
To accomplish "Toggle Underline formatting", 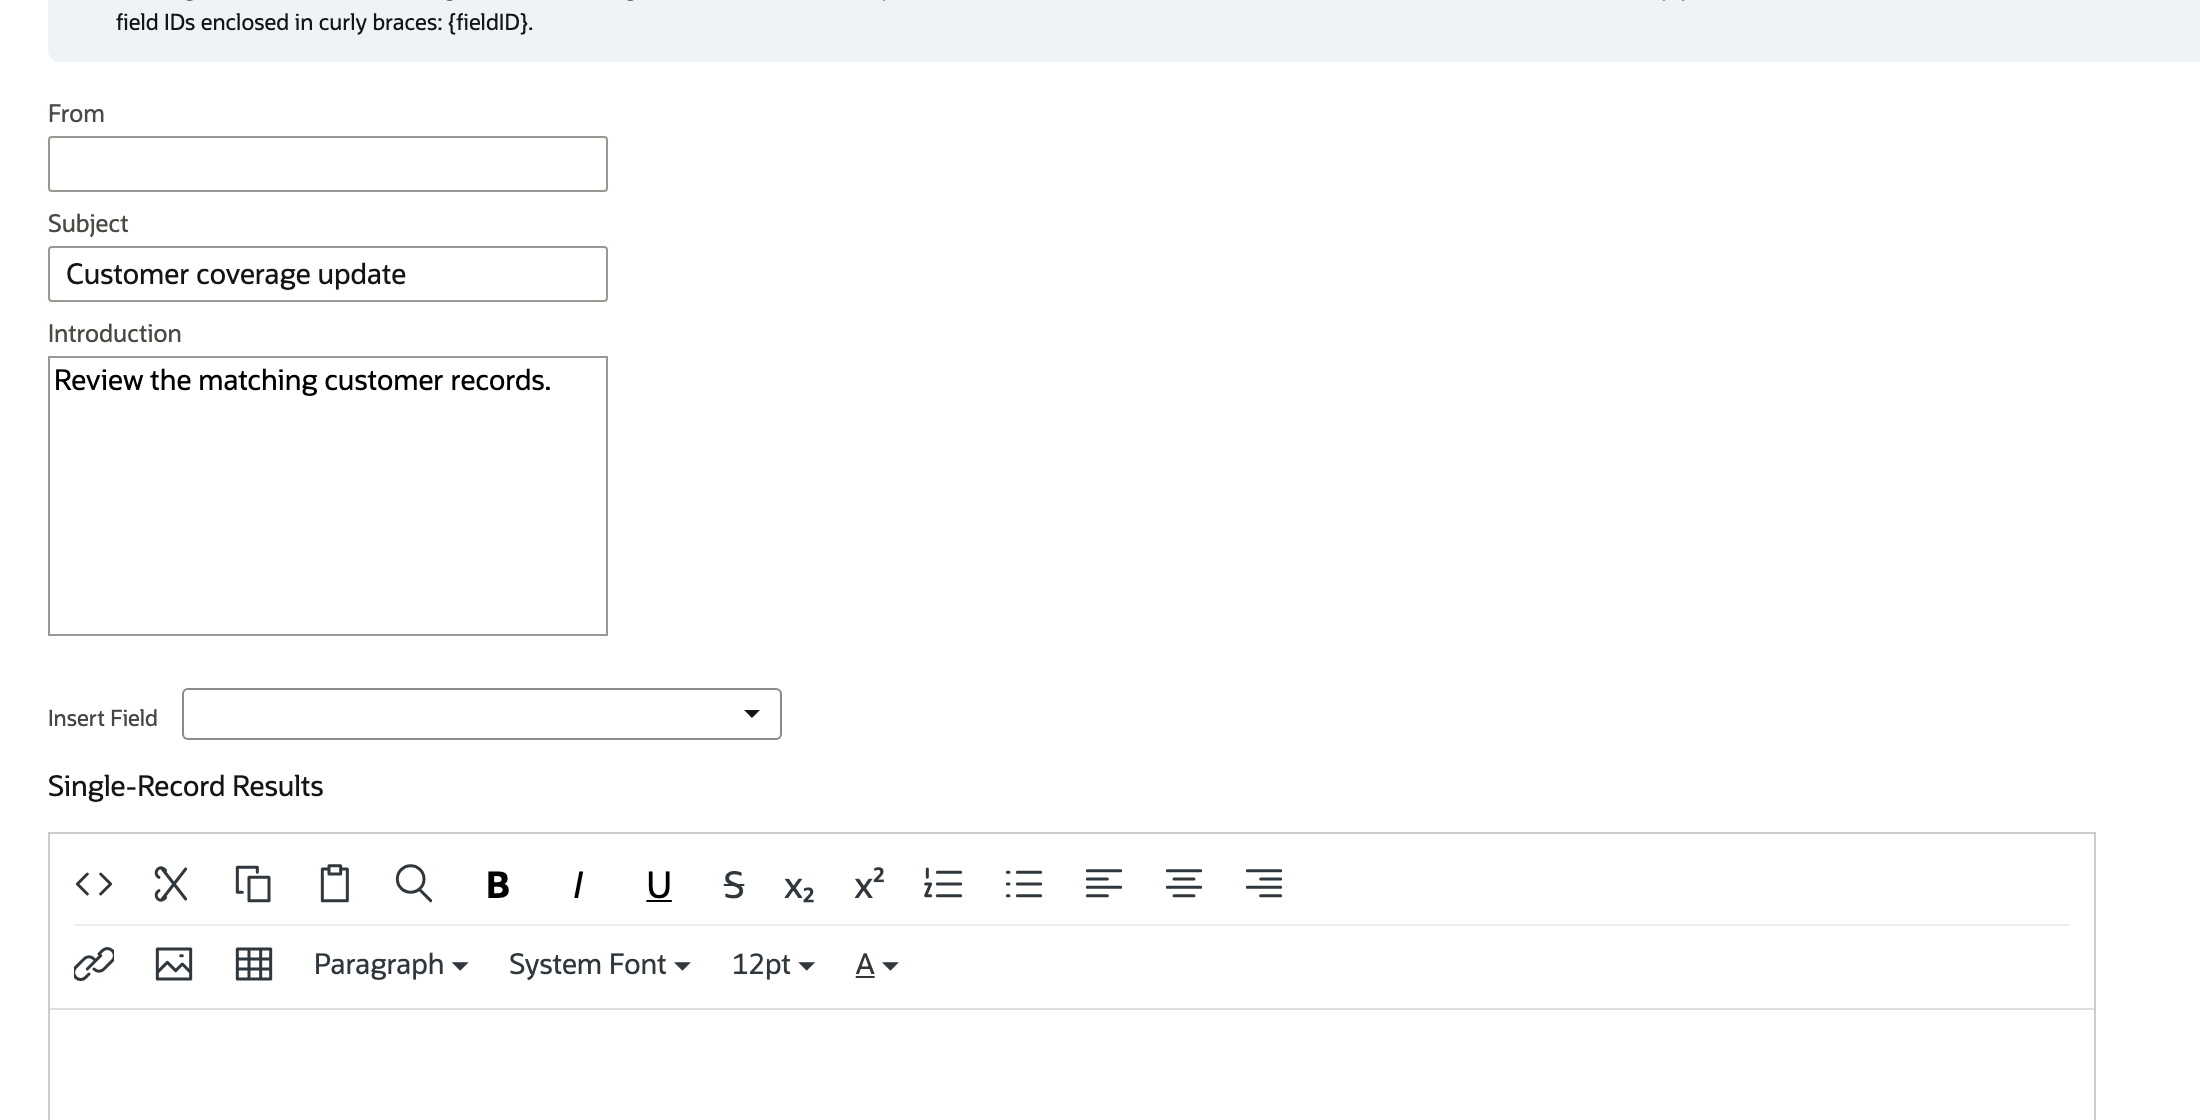I will click(658, 885).
